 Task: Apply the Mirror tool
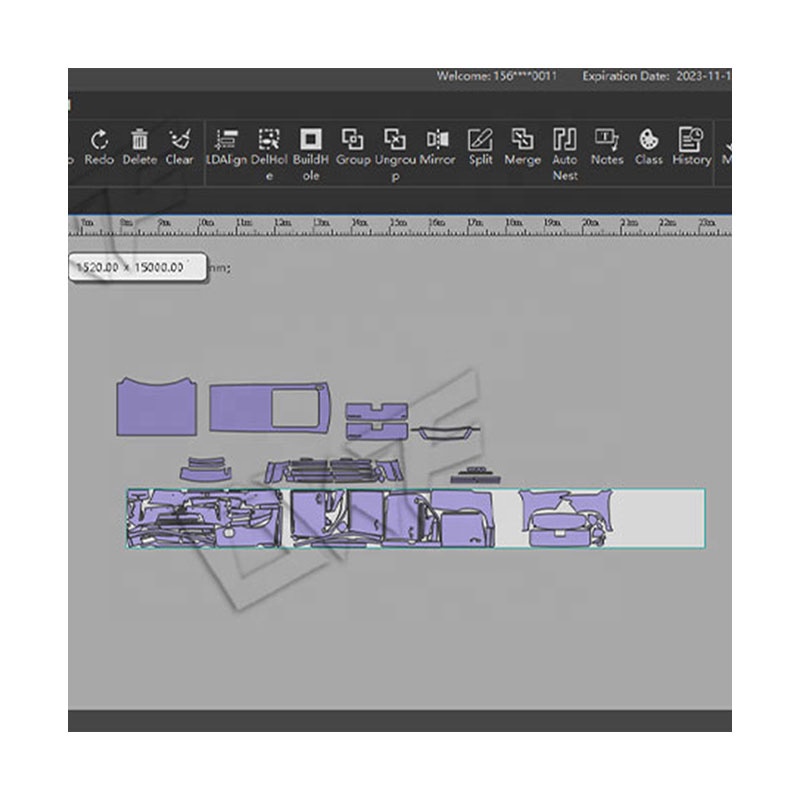click(x=437, y=140)
